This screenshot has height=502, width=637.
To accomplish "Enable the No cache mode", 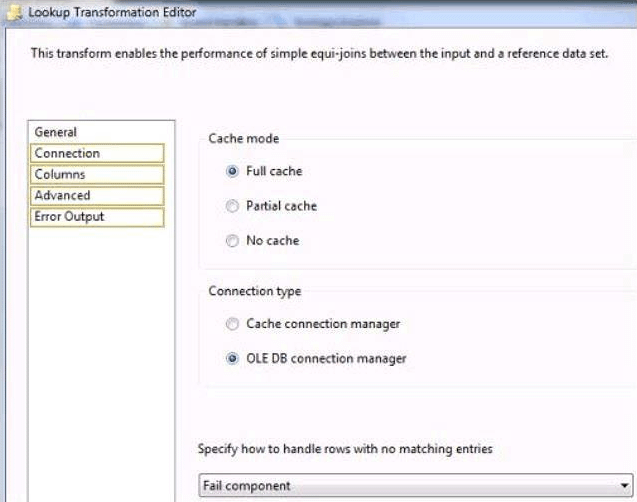I will pos(233,241).
